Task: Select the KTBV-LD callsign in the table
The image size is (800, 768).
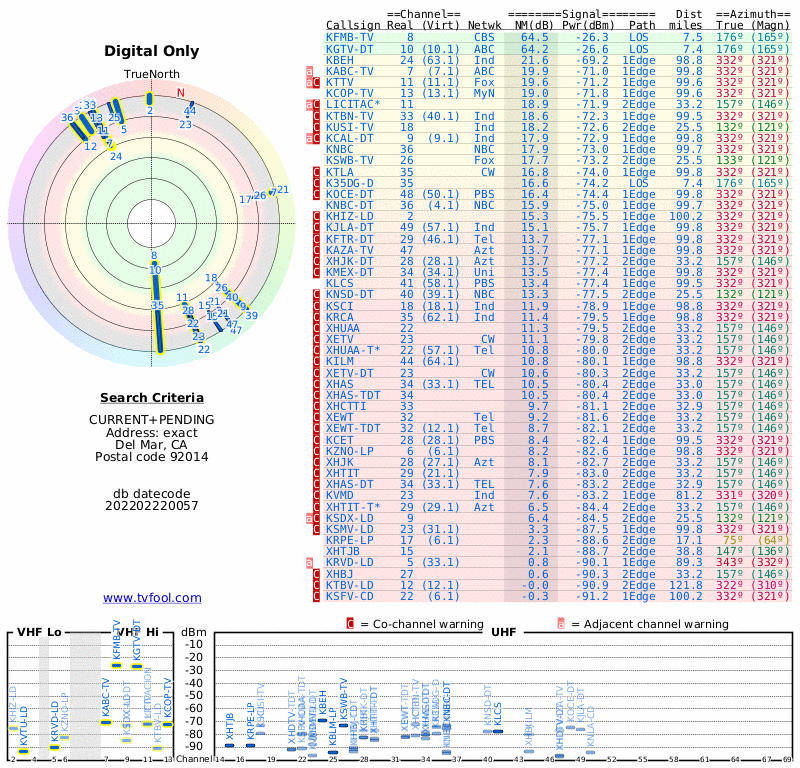Action: 350,585
